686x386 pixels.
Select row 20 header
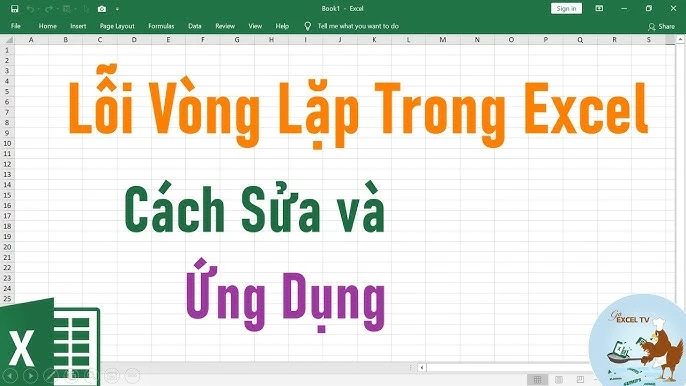tap(7, 247)
